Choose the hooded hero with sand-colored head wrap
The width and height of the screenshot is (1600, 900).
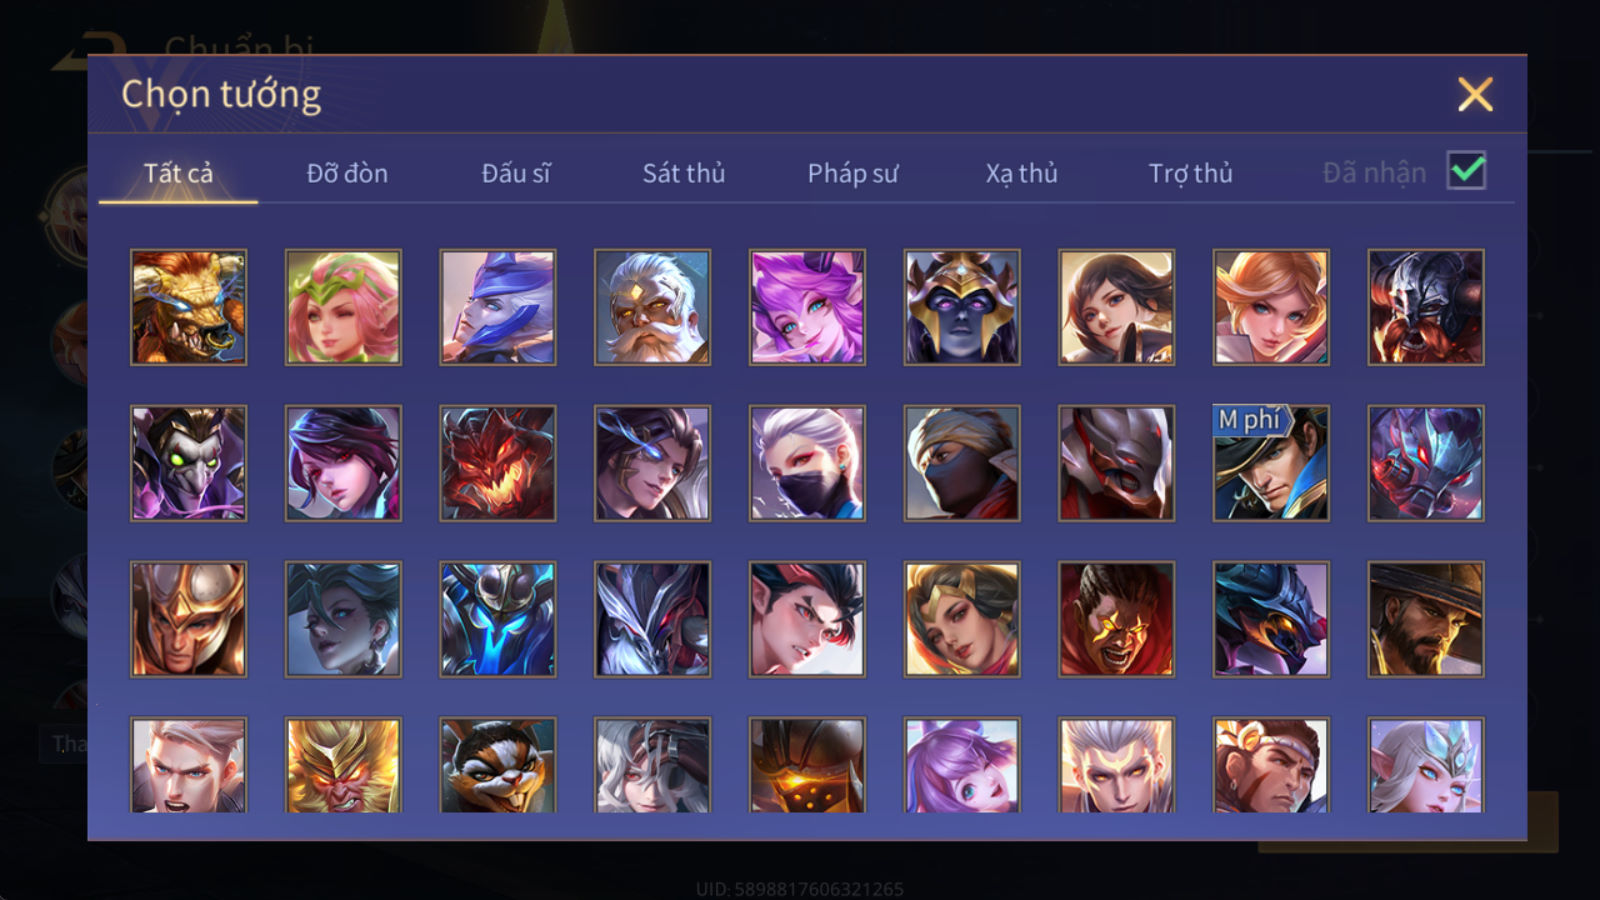[x=962, y=463]
